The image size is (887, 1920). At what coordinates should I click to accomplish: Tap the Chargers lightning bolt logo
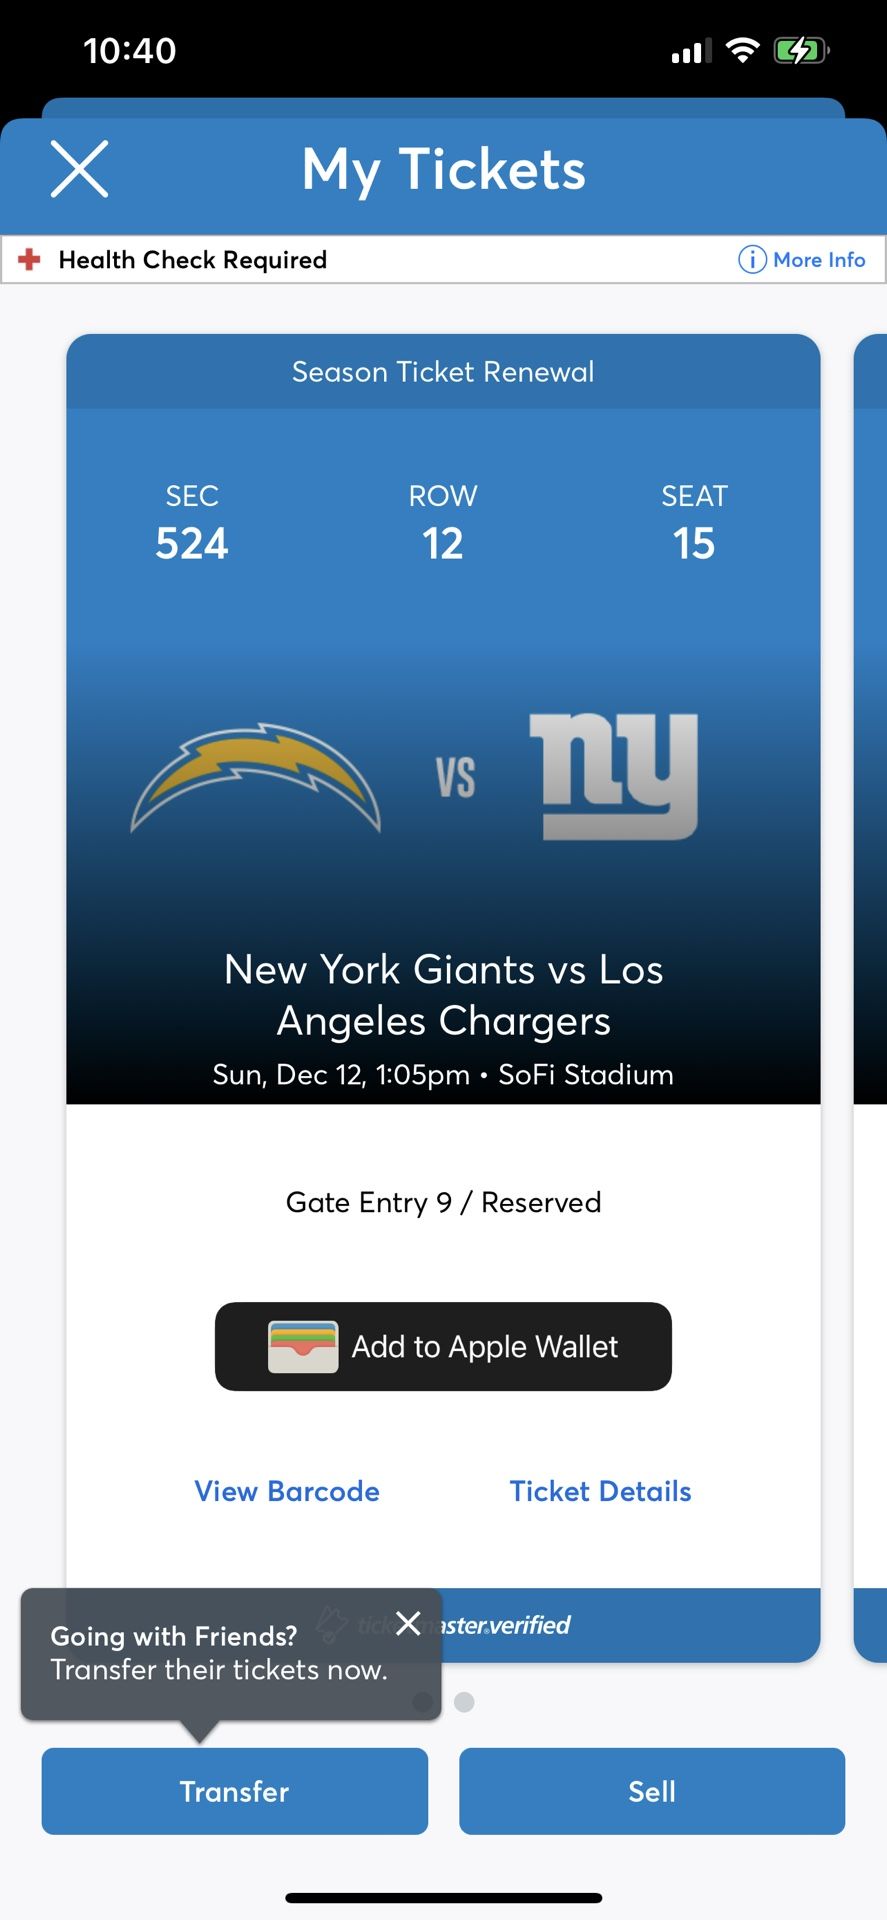(x=256, y=777)
